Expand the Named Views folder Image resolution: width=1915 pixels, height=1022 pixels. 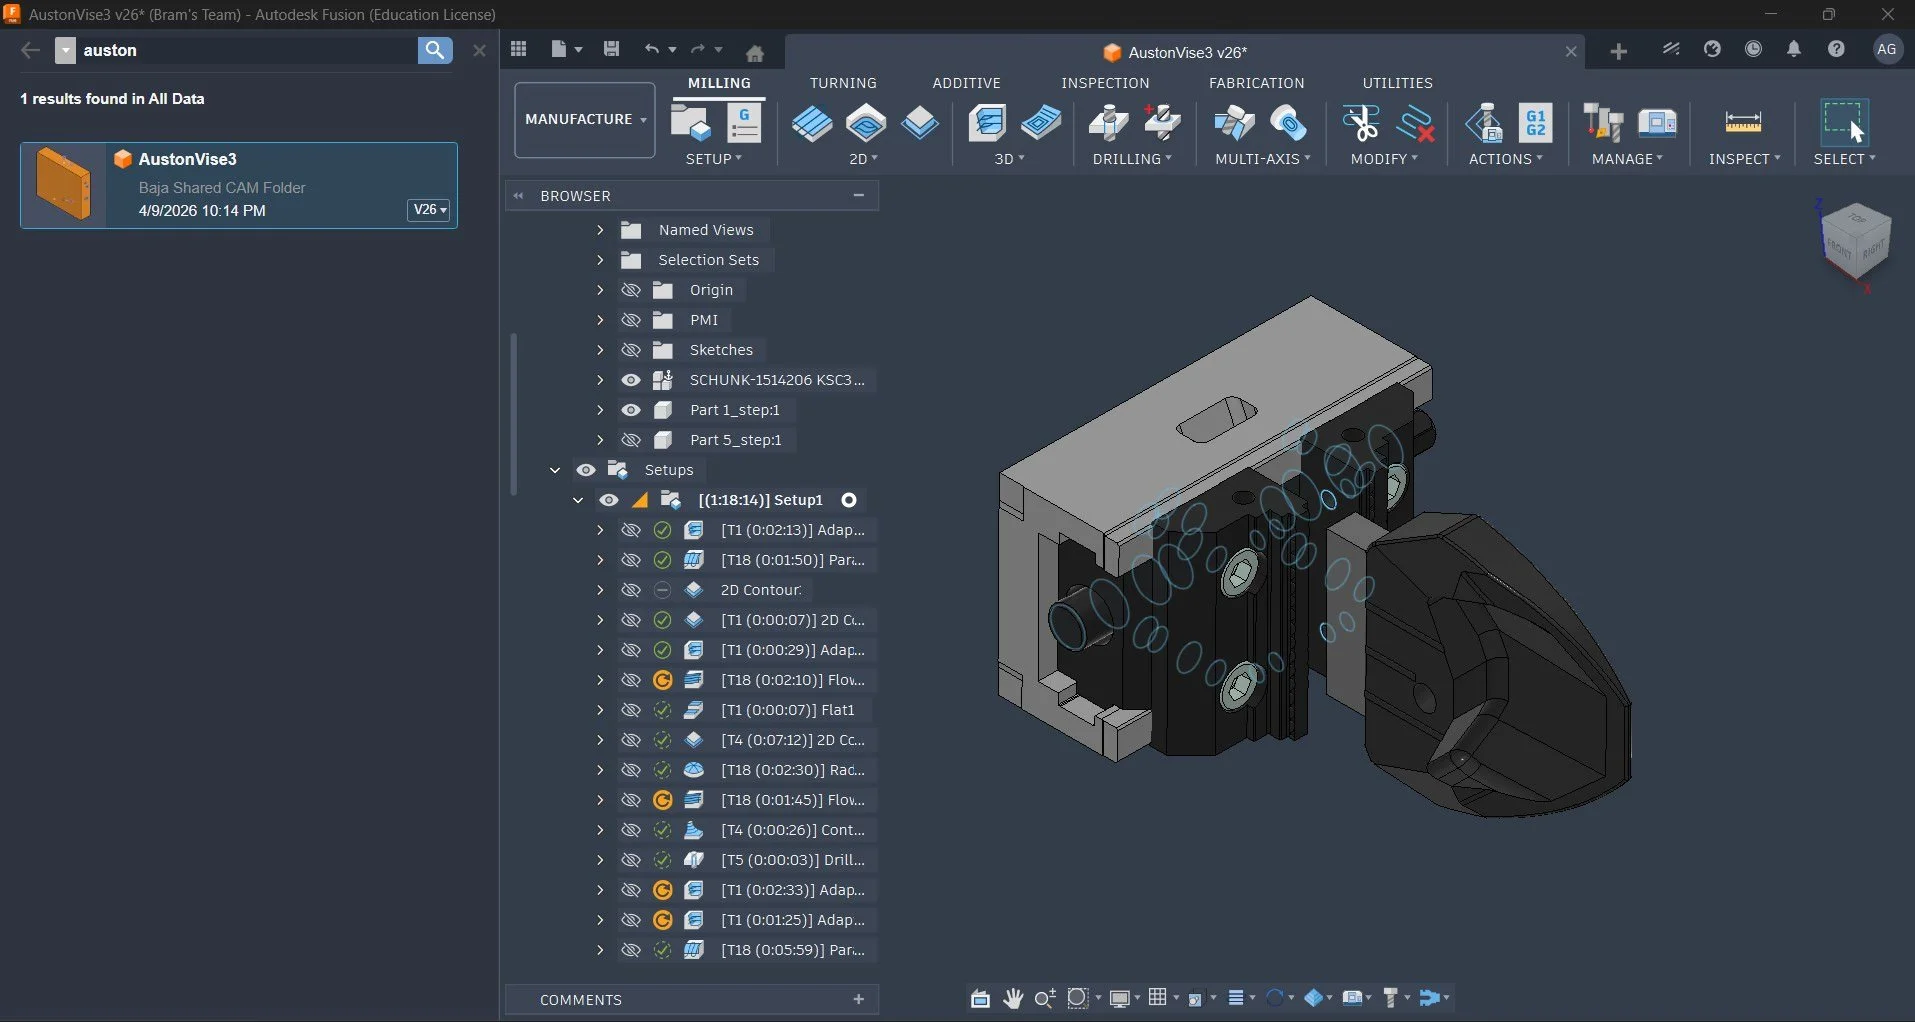(600, 230)
